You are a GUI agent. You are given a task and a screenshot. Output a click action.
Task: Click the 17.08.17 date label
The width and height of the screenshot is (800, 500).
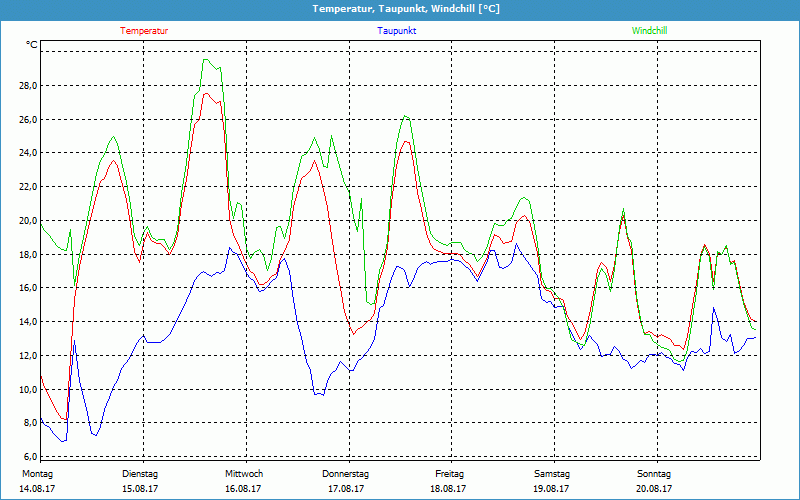pyautogui.click(x=346, y=489)
